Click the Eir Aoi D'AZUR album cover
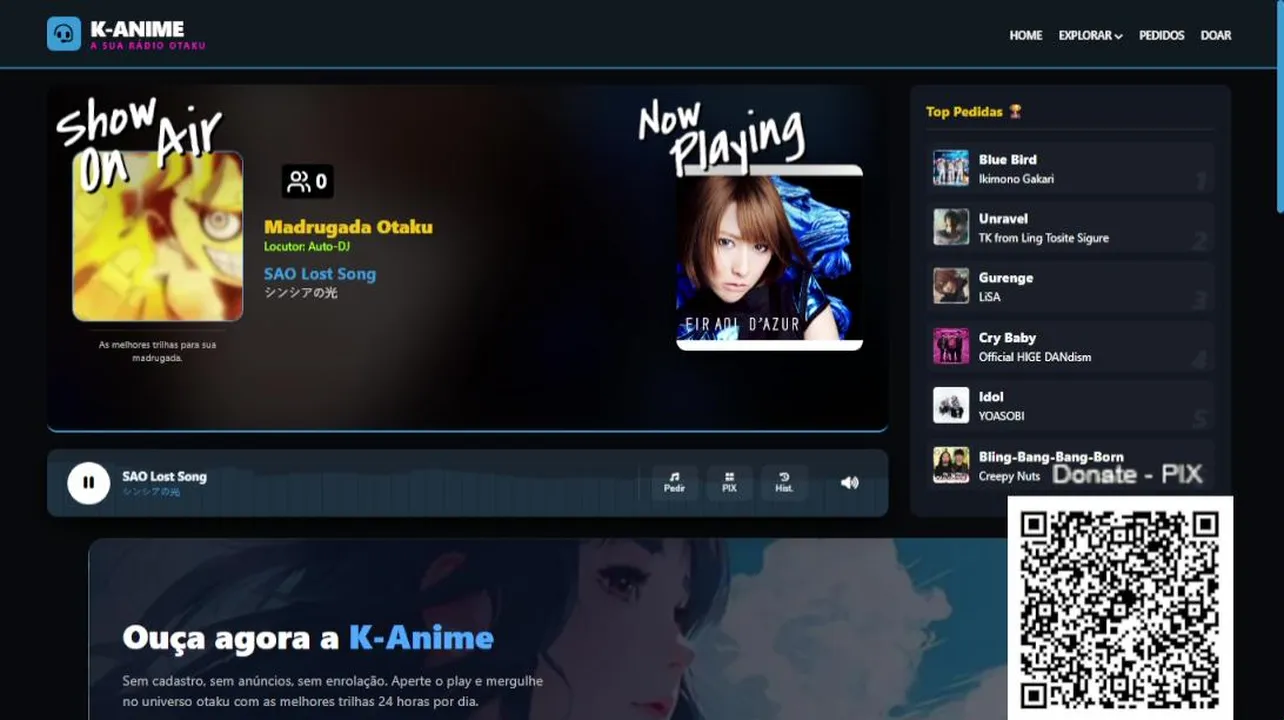Viewport: 1284px width, 720px height. pos(769,258)
